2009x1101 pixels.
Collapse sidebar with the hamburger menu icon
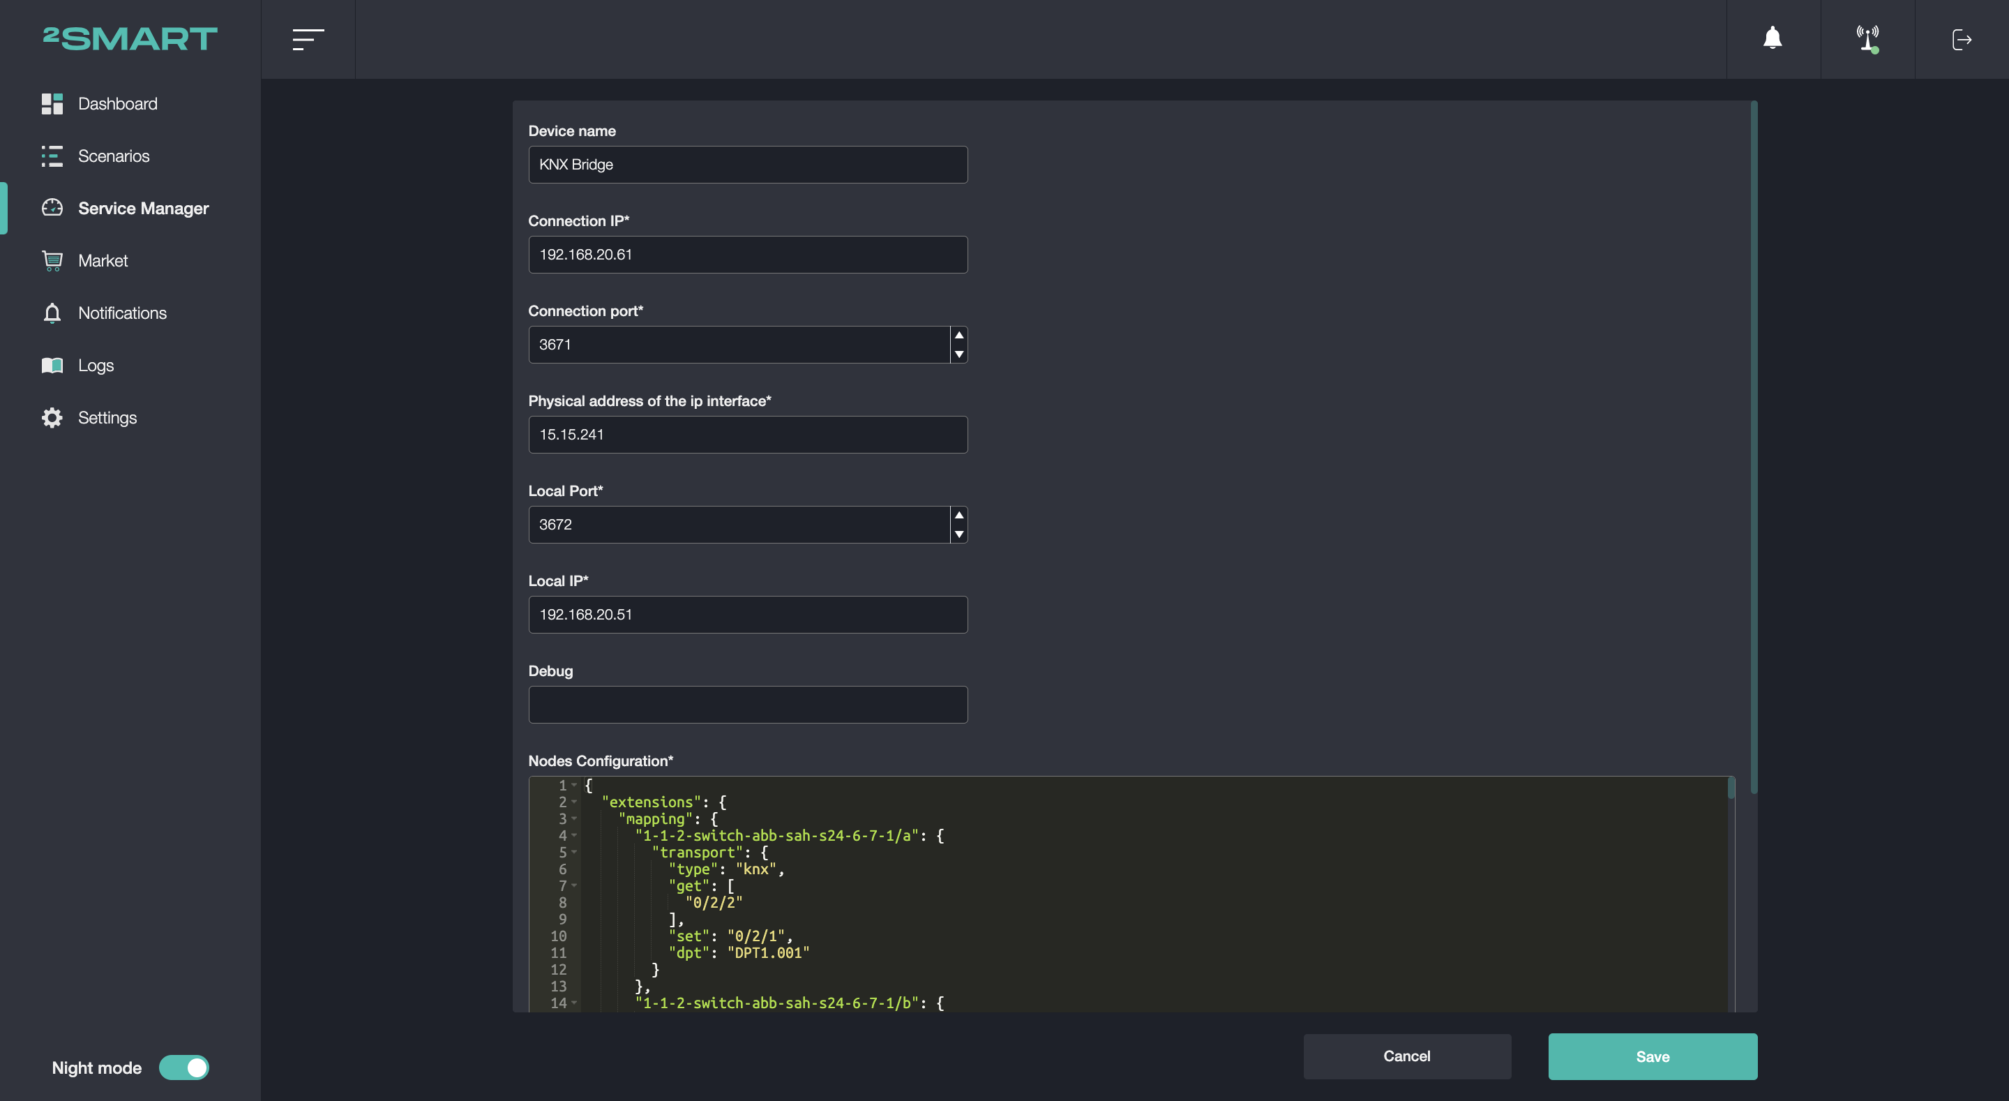click(308, 39)
